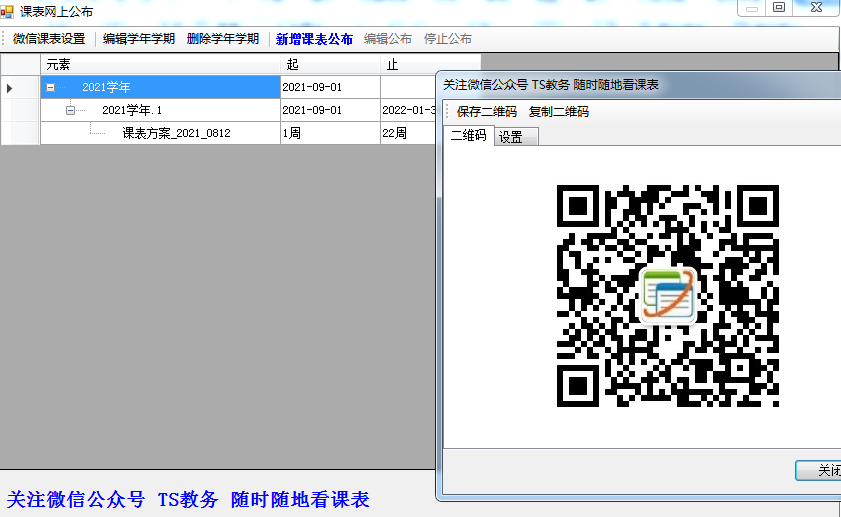Minimize the 课表网上公布 window

tap(752, 8)
